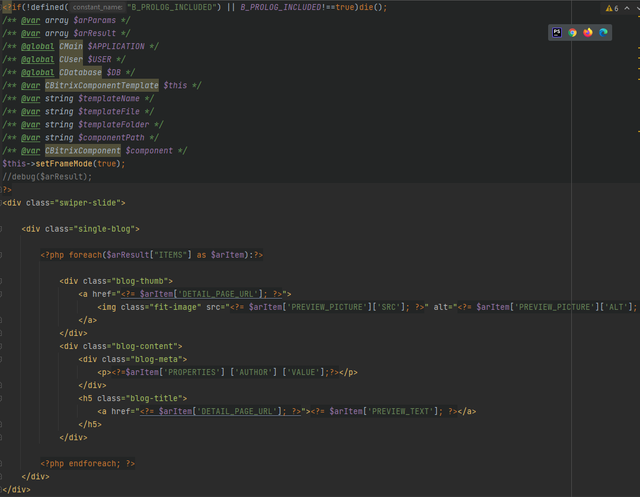Viewport: 640px width, 497px height.
Task: Click the @var tag before $arResult
Action: (31, 33)
